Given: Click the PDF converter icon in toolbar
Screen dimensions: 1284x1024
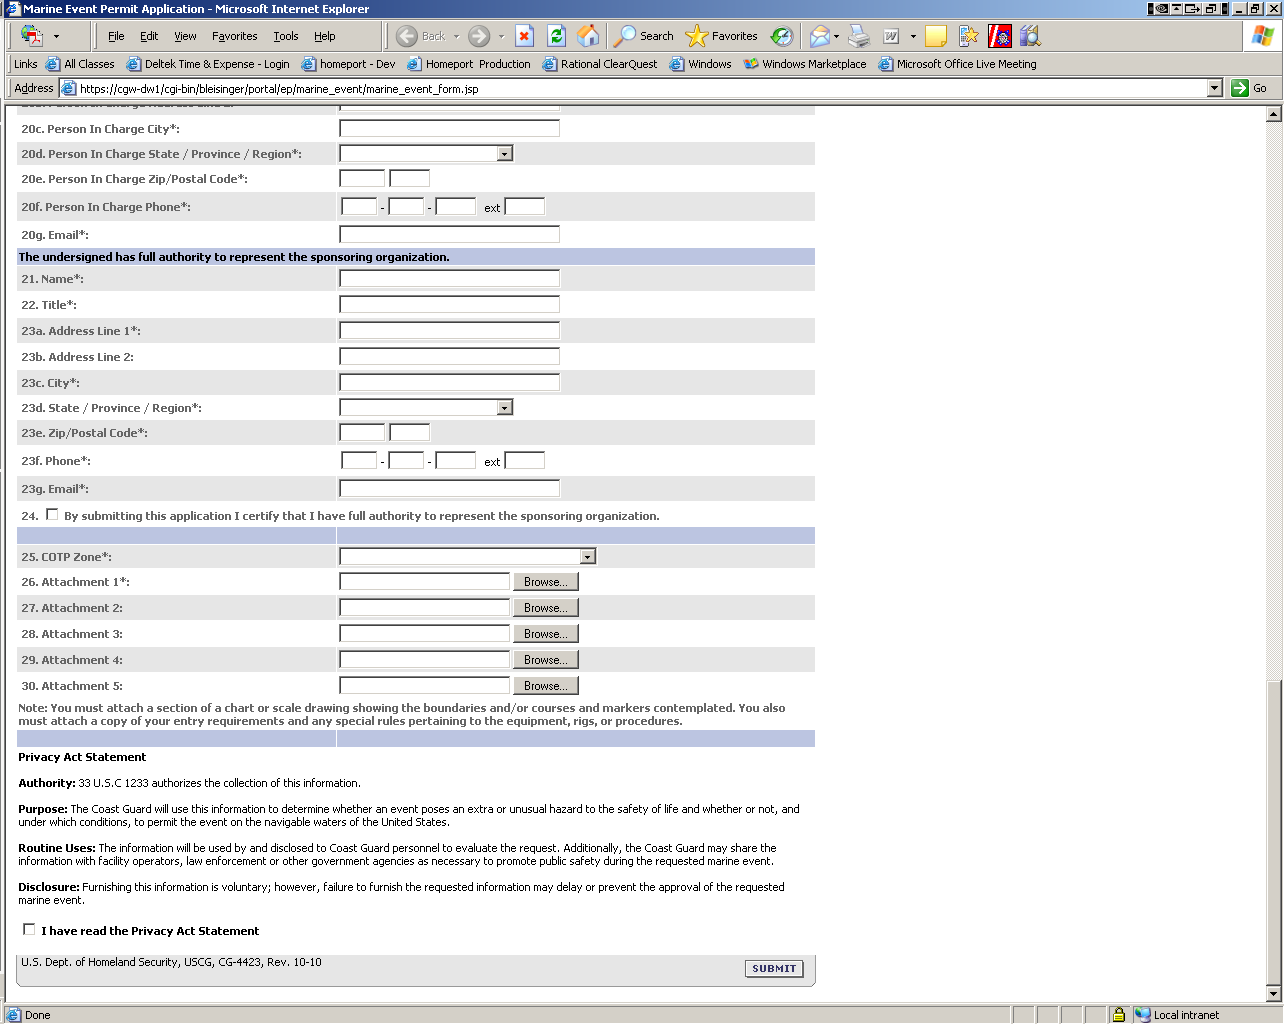Looking at the screenshot, I should (x=32, y=36).
